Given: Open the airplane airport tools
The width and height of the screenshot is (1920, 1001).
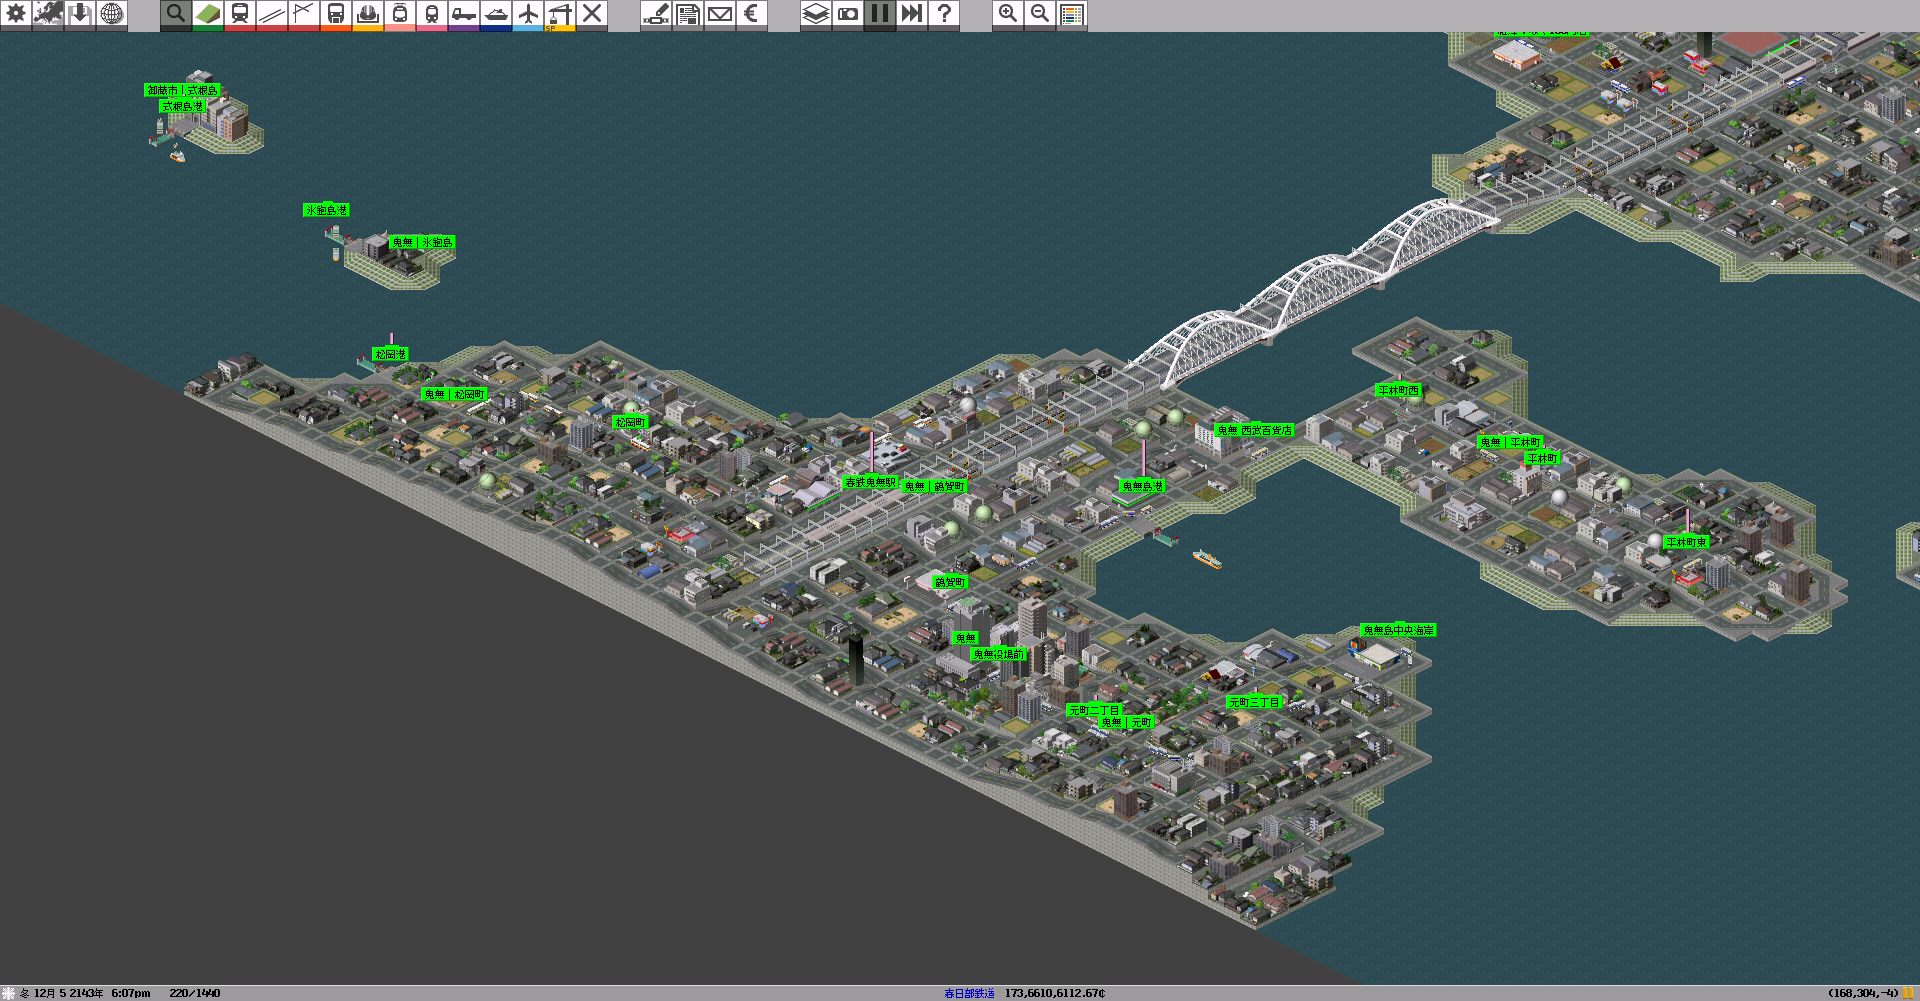Looking at the screenshot, I should pos(528,15).
